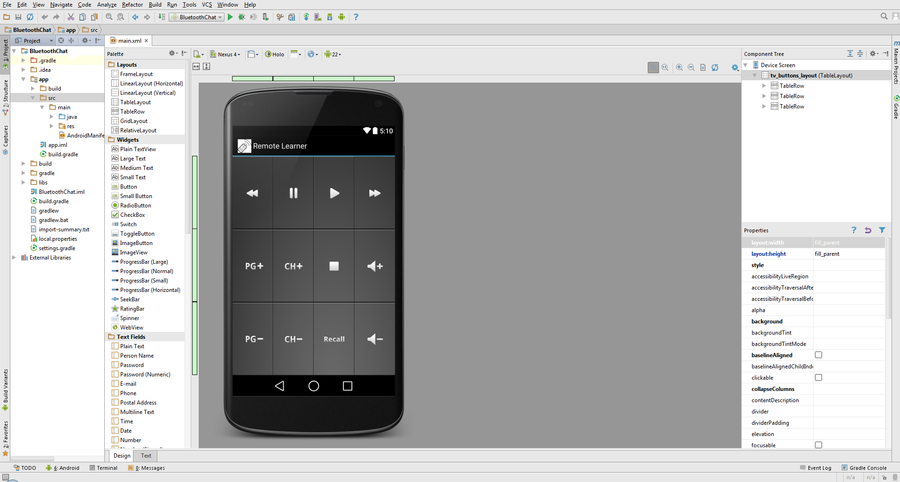The image size is (900, 482).
Task: Open the locale globe dropdown
Action: tap(312, 54)
